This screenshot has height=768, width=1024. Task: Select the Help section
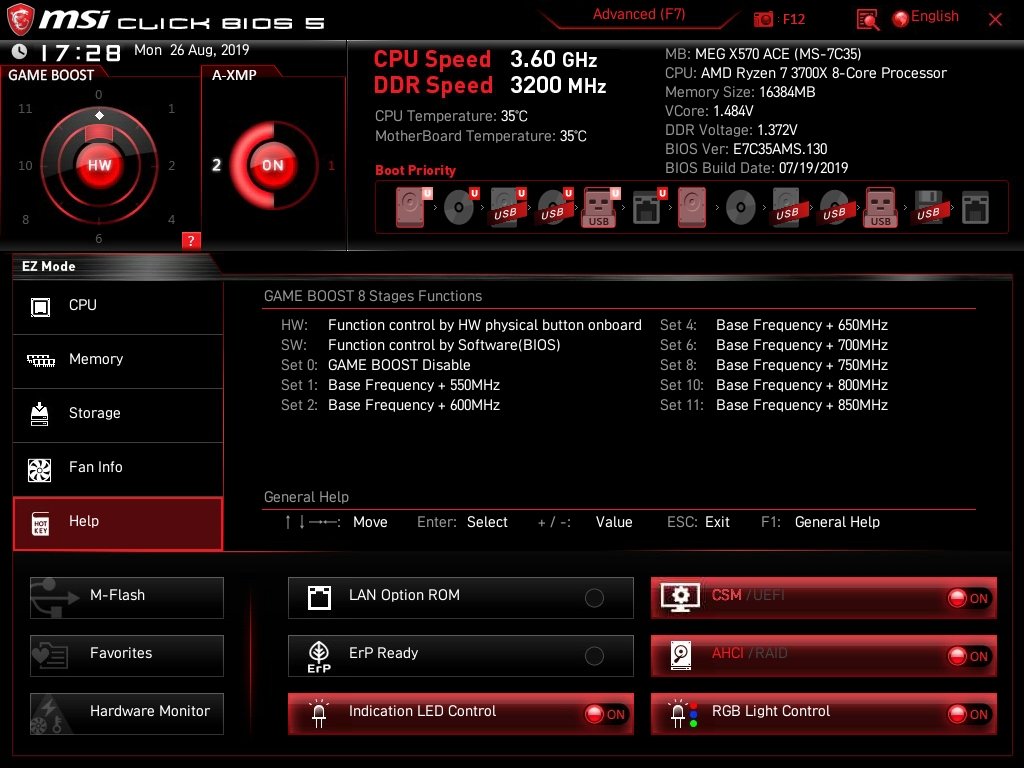pyautogui.click(x=118, y=523)
